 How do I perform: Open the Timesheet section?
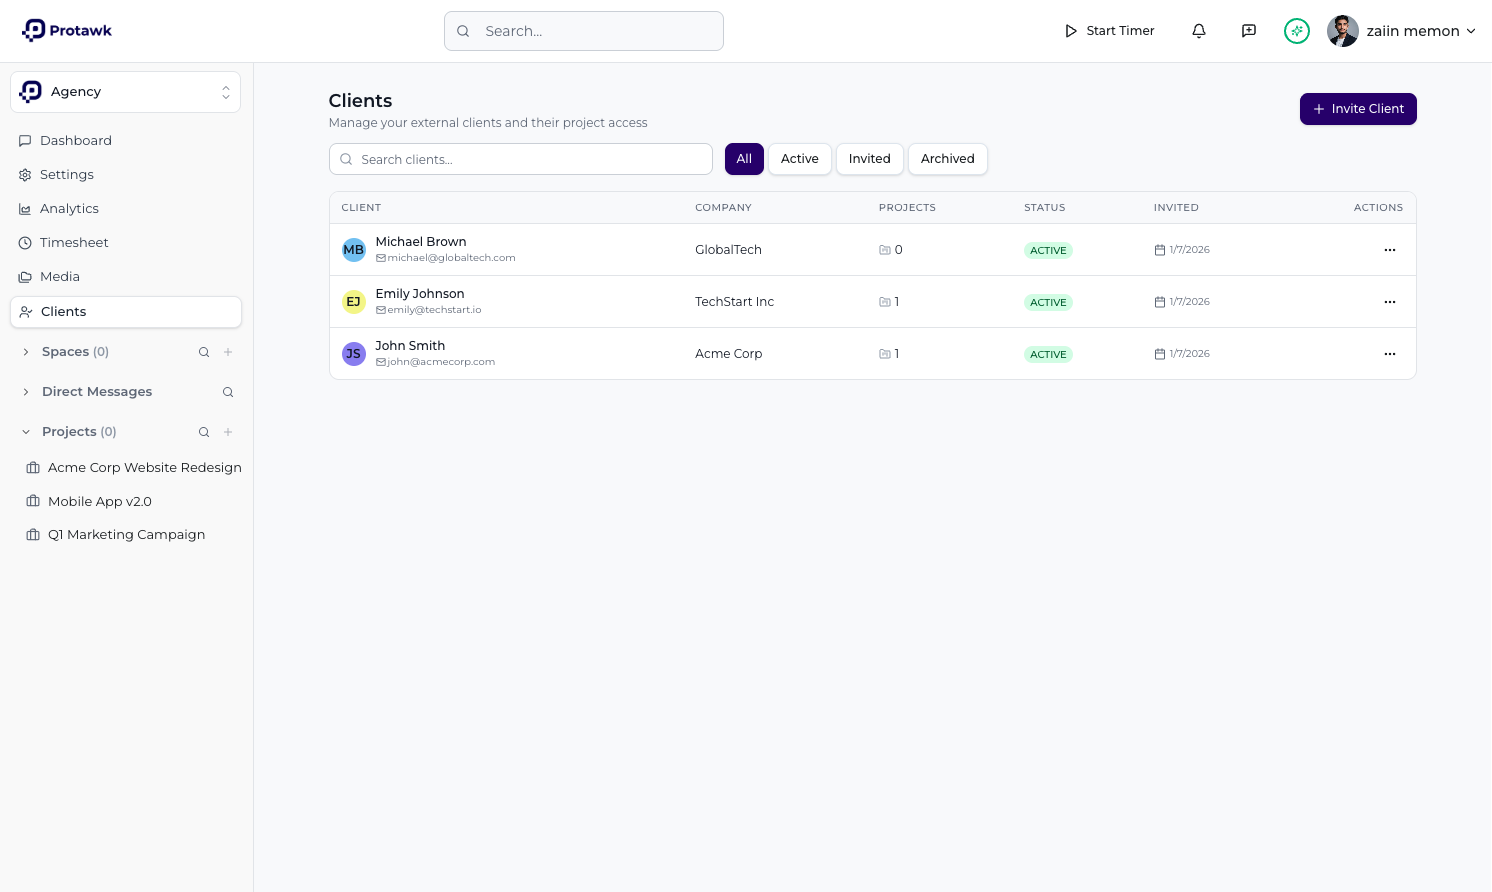(x=74, y=242)
